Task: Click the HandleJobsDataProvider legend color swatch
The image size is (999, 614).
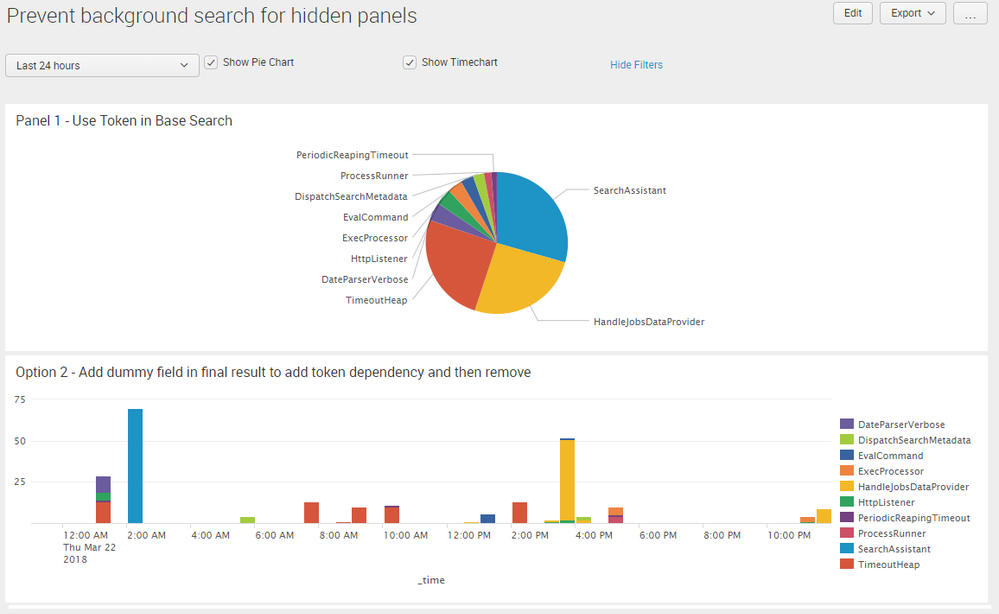Action: (847, 487)
